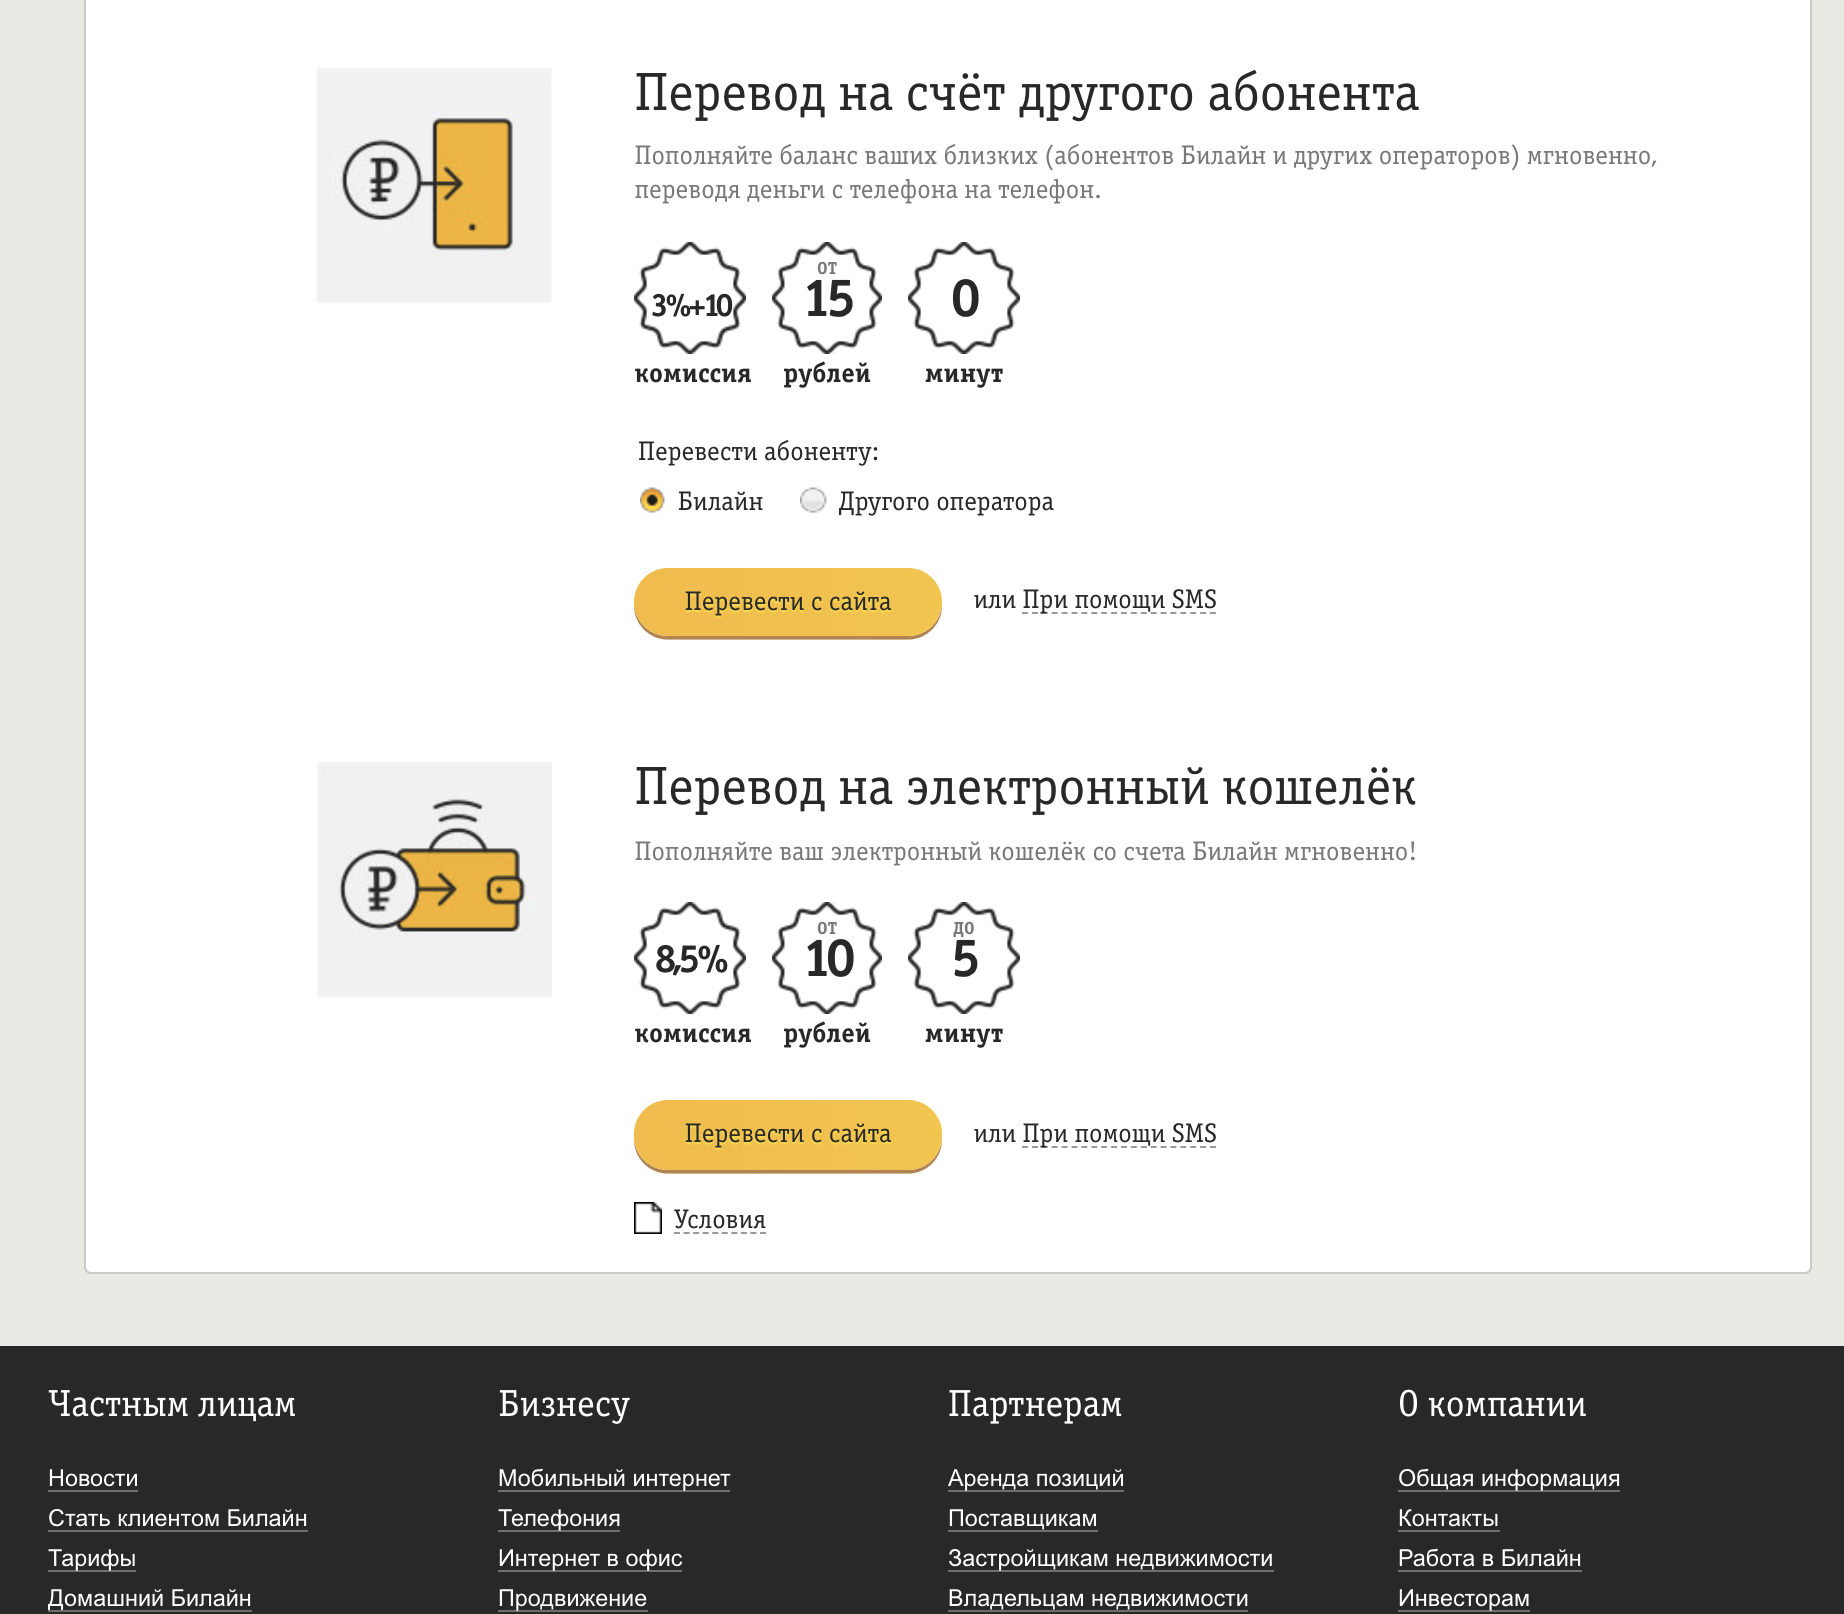Viewport: 1844px width, 1614px height.
Task: Open Мобильный интернет under Бизнесу
Action: 613,1478
